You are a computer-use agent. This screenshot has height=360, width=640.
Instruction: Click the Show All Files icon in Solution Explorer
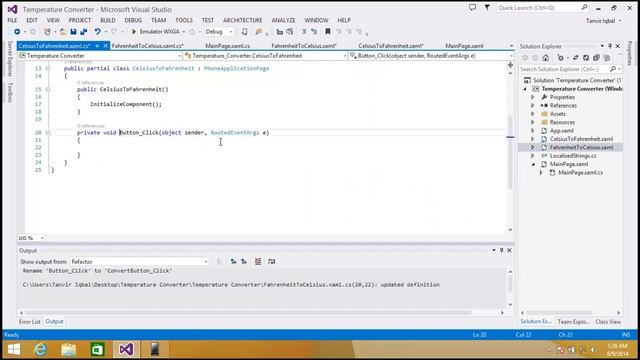pyautogui.click(x=607, y=58)
